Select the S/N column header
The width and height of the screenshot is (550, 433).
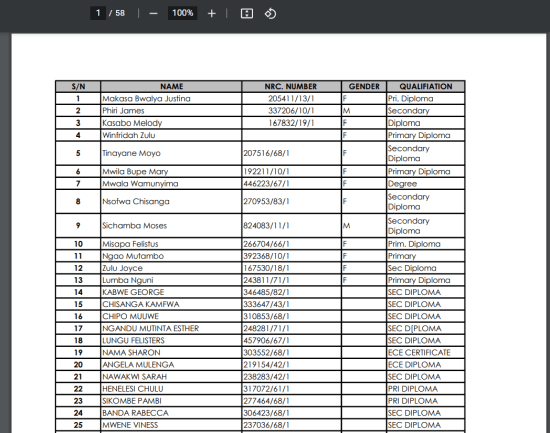click(78, 87)
